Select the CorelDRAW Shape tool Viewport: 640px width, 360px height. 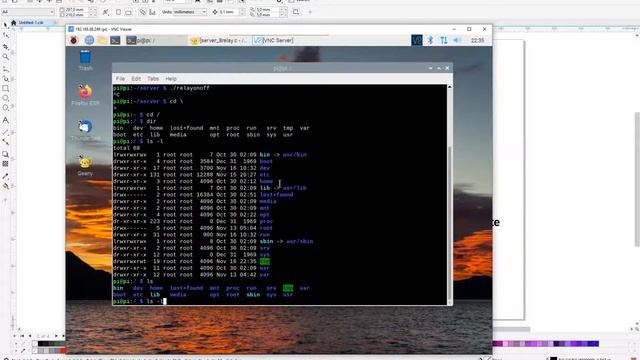click(x=5, y=36)
